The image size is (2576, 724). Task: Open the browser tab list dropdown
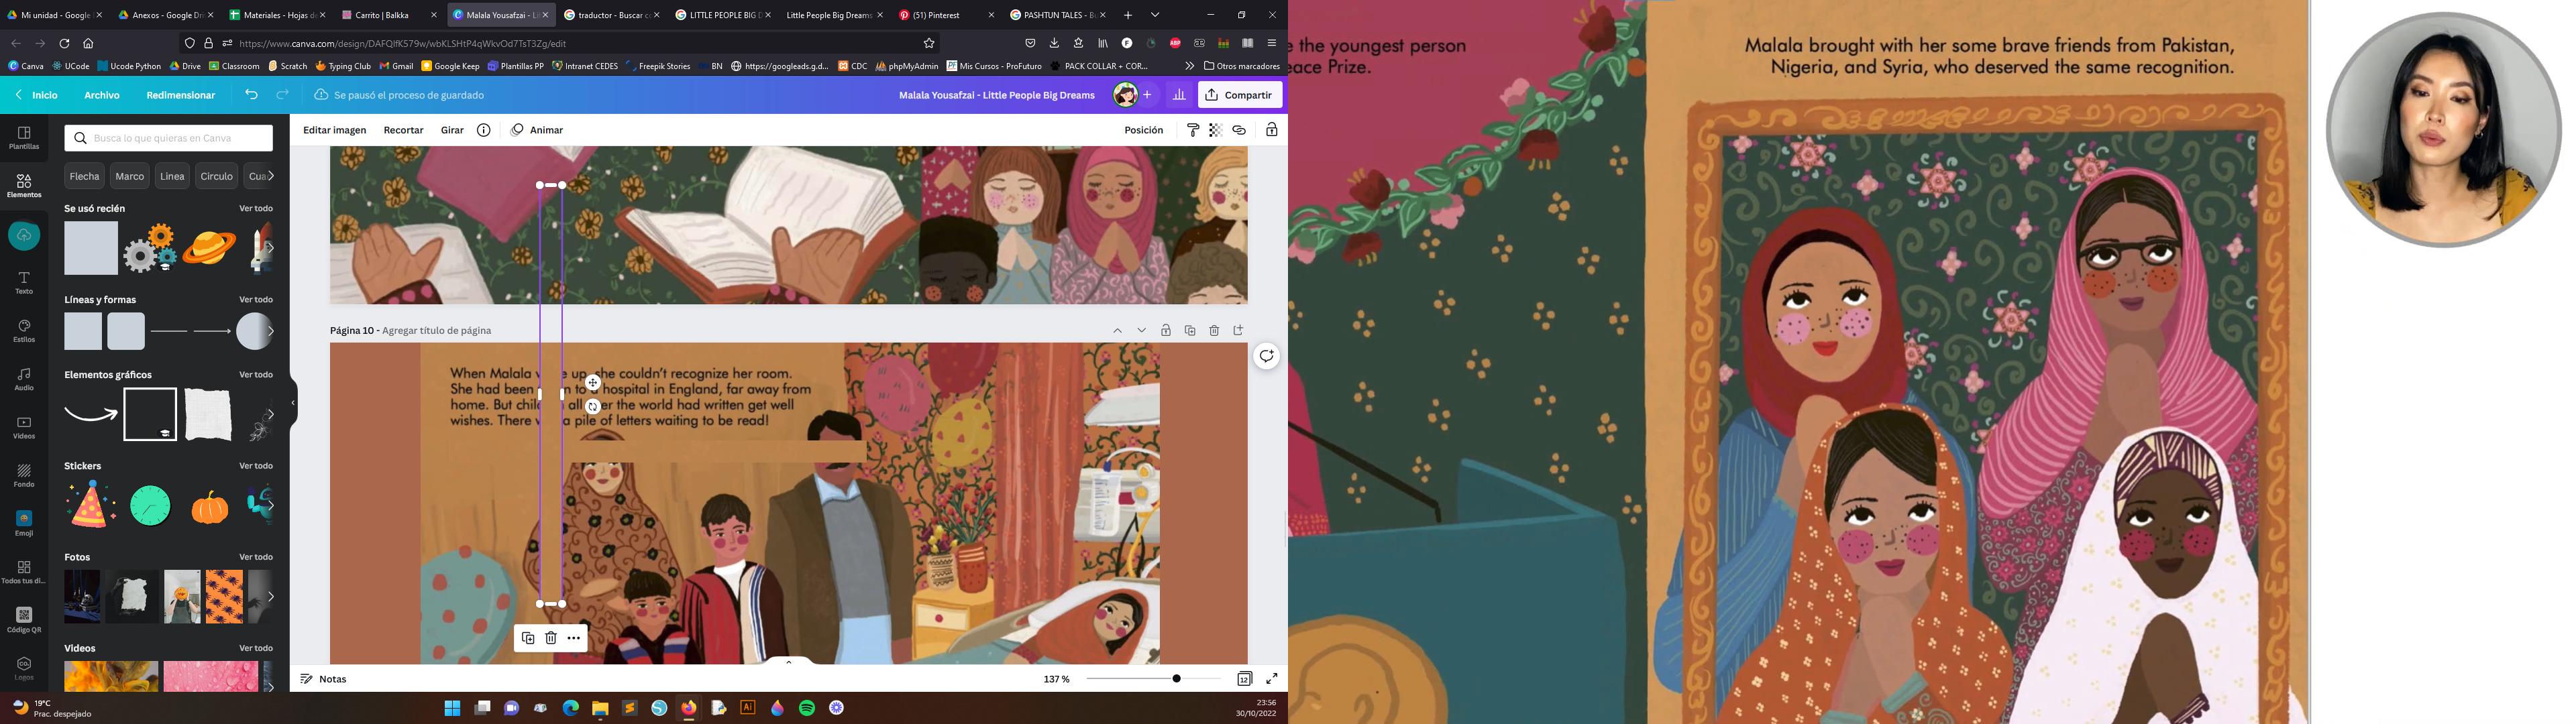click(x=1155, y=15)
